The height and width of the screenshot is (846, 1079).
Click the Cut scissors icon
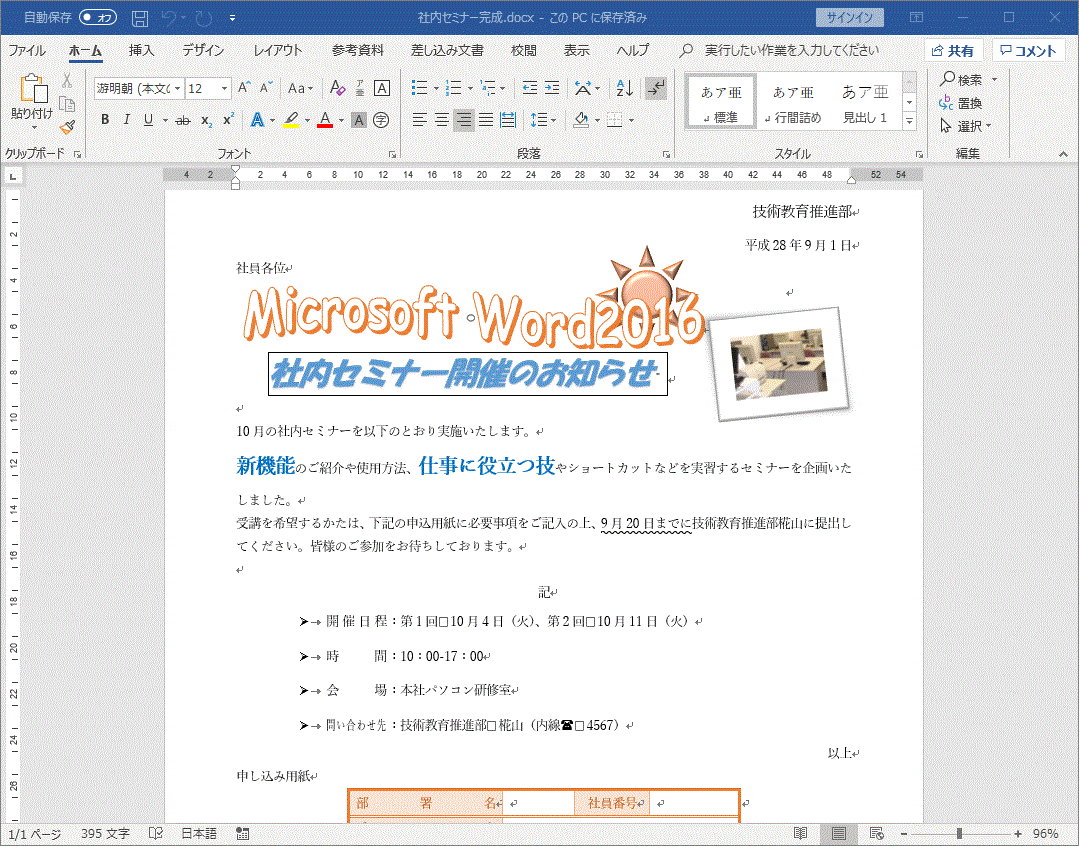67,81
